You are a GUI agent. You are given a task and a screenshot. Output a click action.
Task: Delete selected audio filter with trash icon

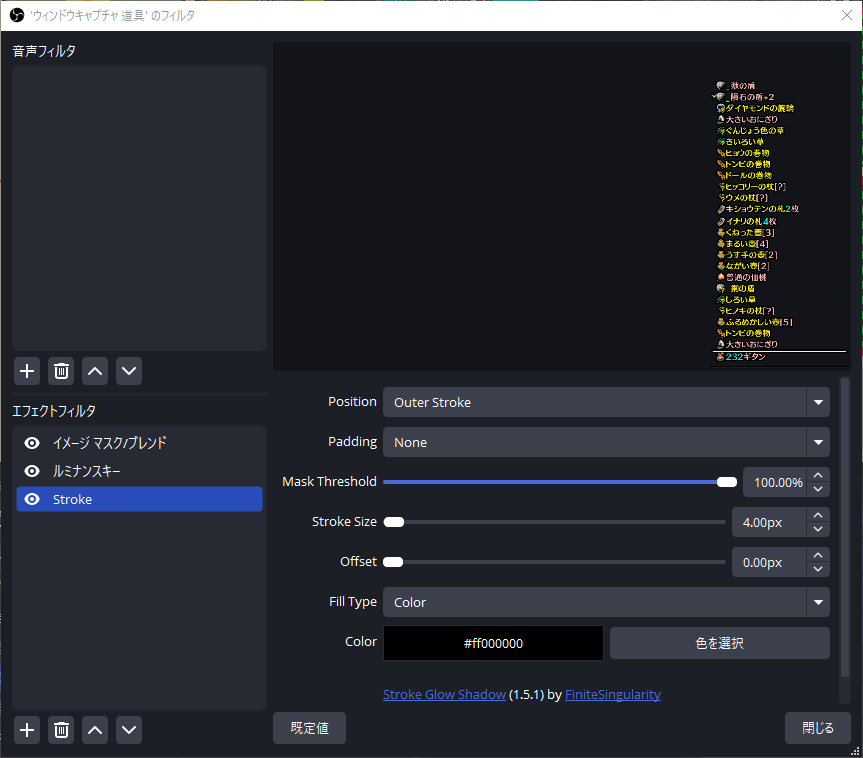(x=61, y=371)
